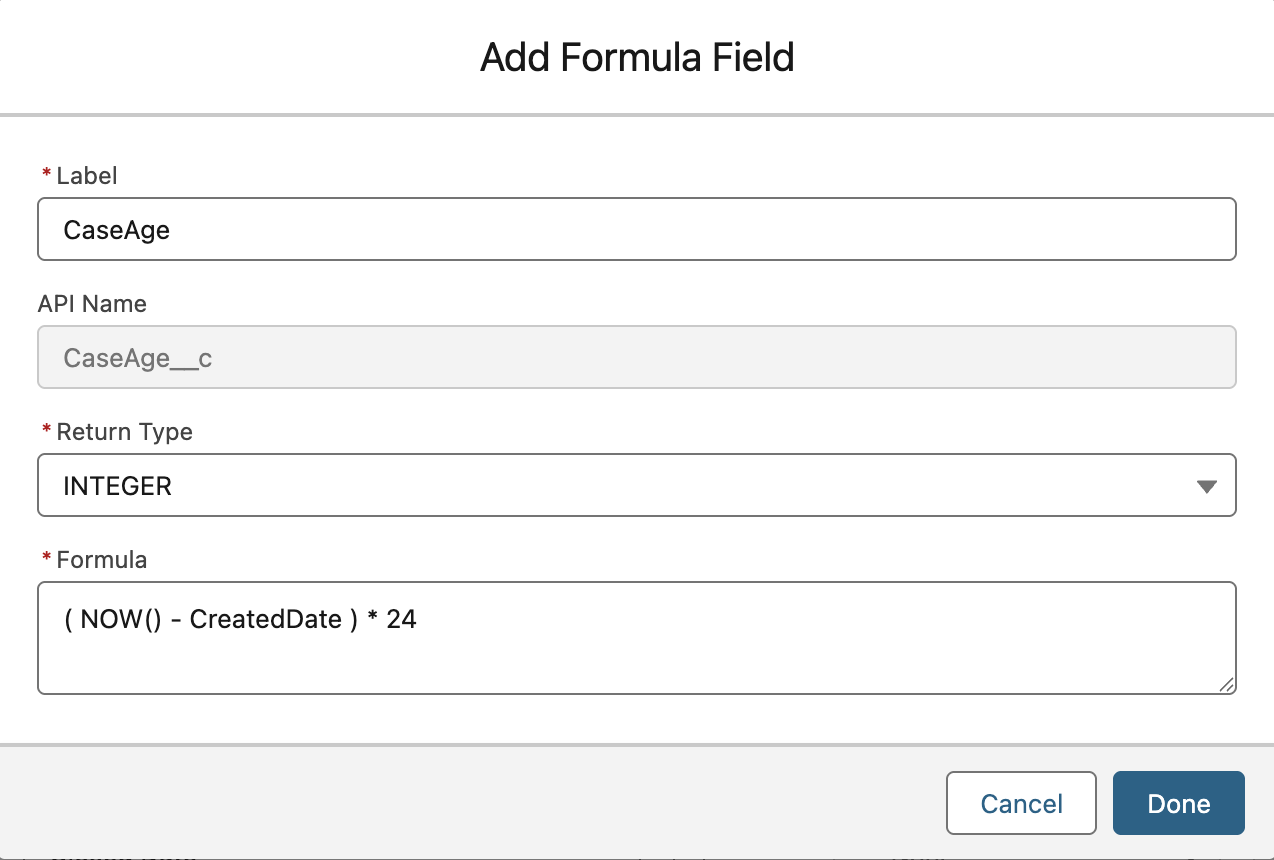Place cursor on CreatedDate in the formula
The image size is (1274, 860).
click(265, 620)
